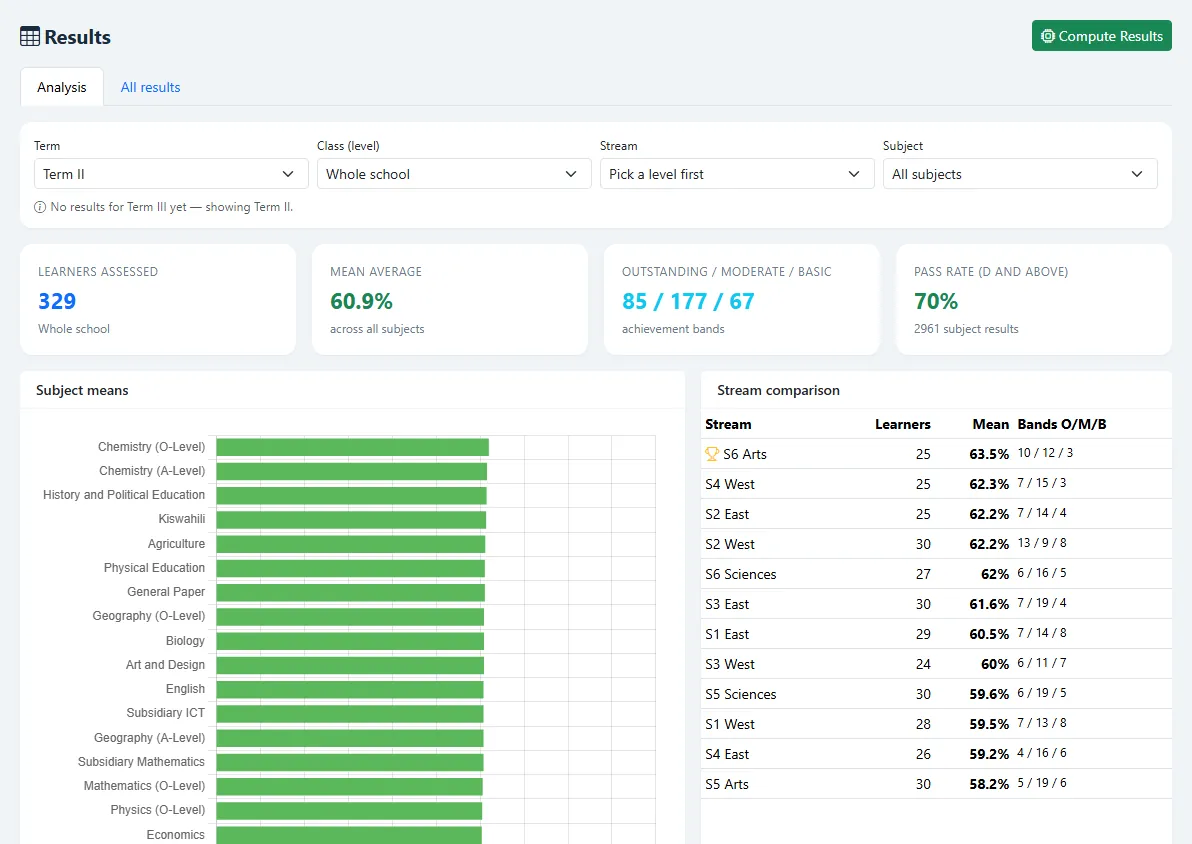This screenshot has height=844, width=1192.
Task: Click the gold trophy icon beside S6 Arts
Action: [x=712, y=454]
